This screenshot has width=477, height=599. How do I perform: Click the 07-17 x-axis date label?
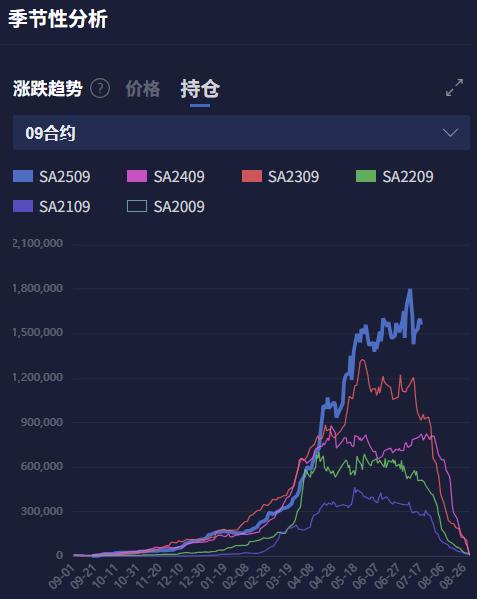coord(409,576)
